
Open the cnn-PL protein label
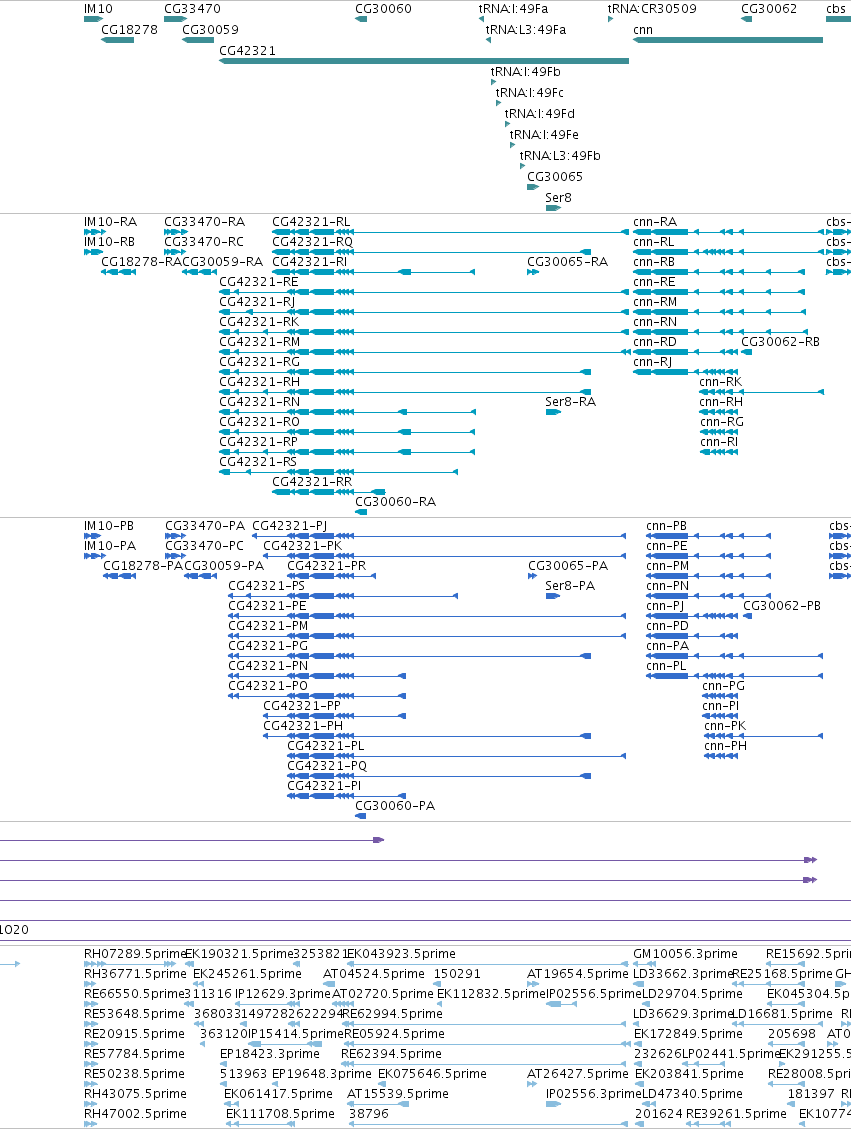pos(666,666)
